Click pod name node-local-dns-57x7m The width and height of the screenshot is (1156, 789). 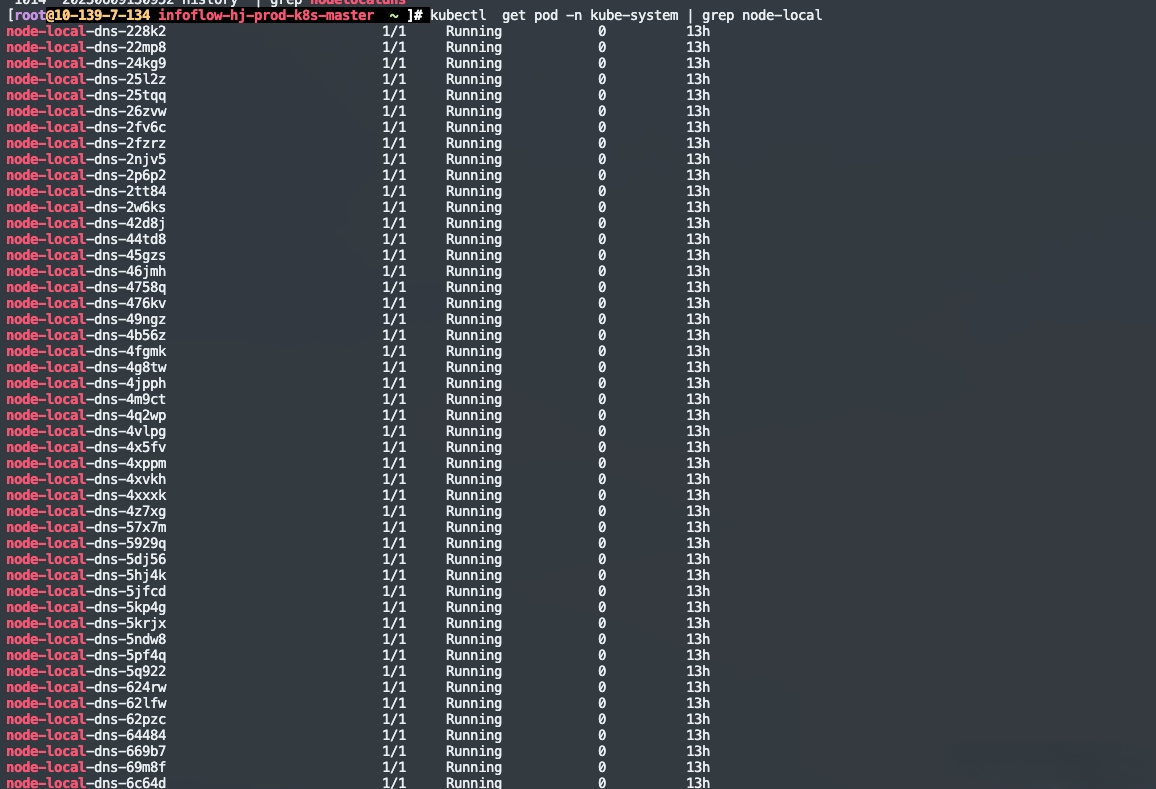86,527
